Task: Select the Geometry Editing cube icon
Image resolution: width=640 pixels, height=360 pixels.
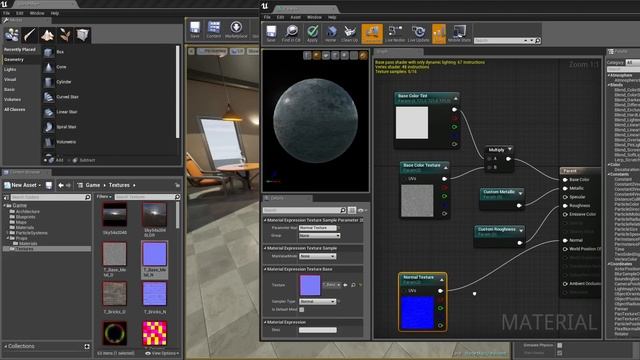Action: (x=82, y=35)
